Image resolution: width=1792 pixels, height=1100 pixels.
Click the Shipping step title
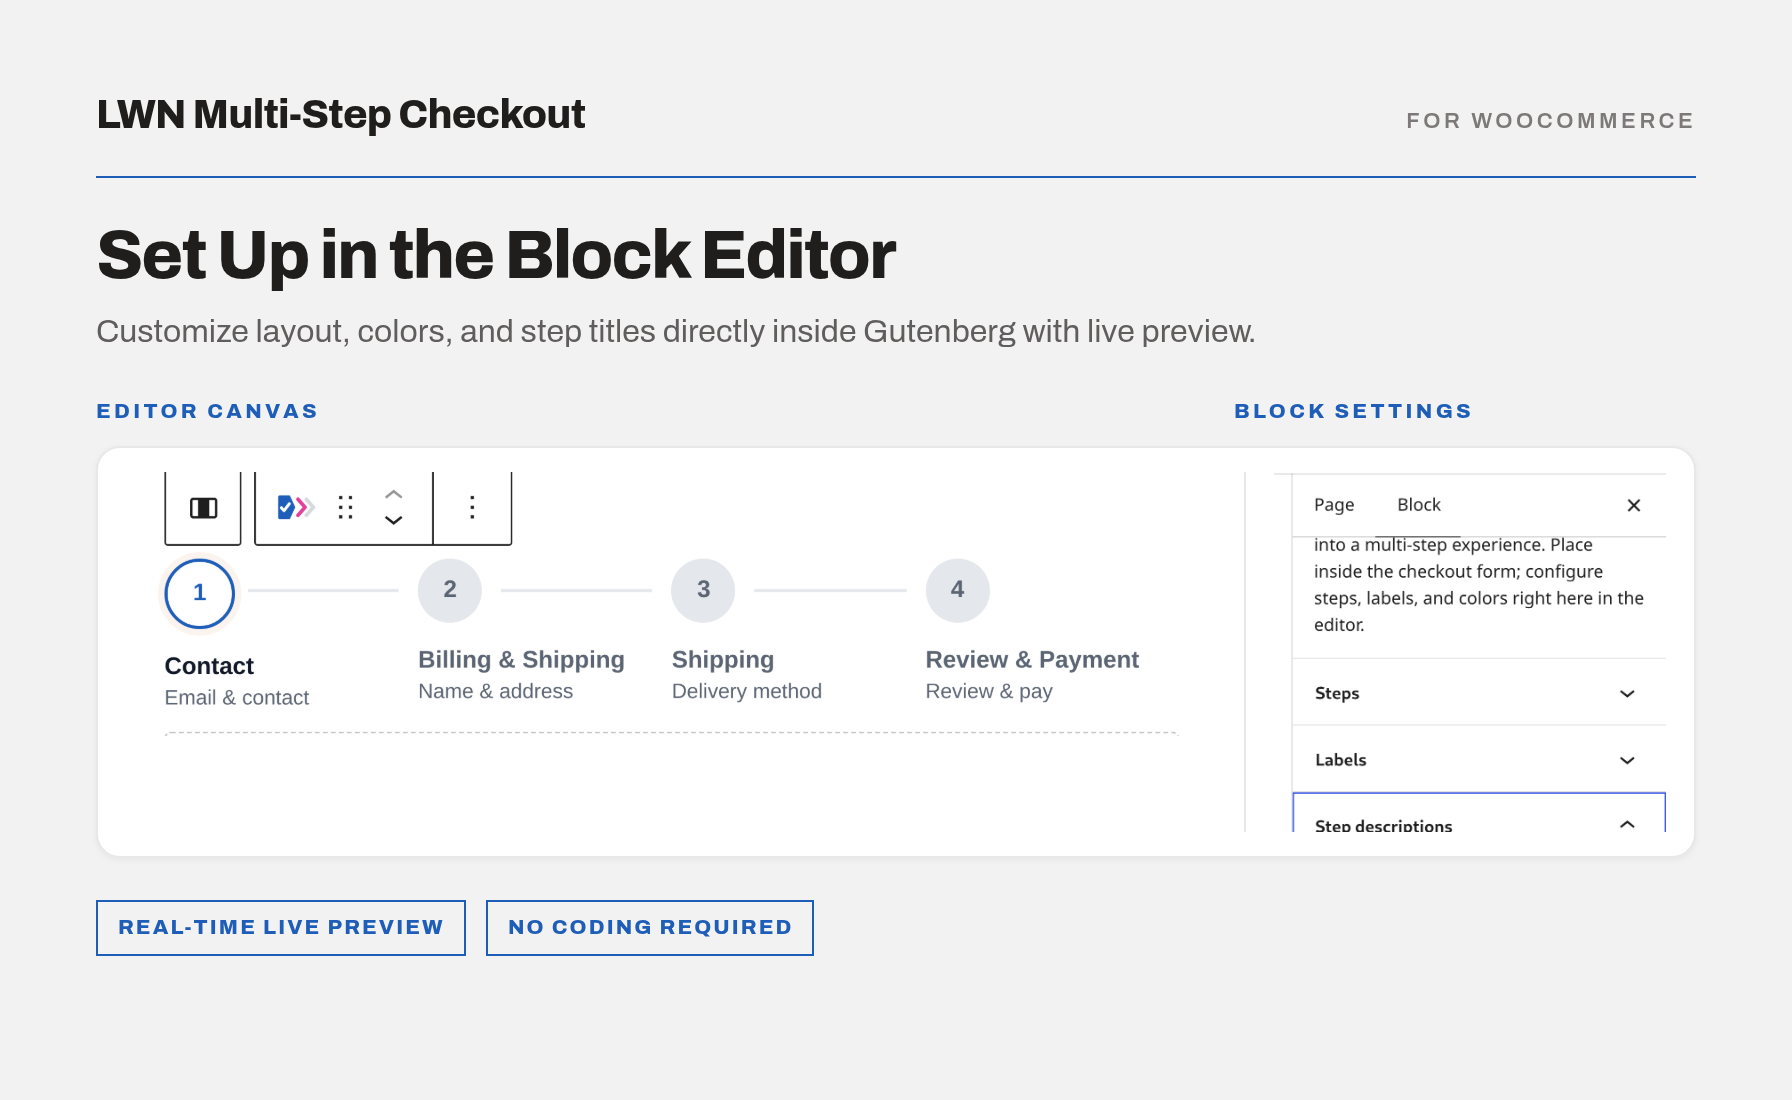723,660
